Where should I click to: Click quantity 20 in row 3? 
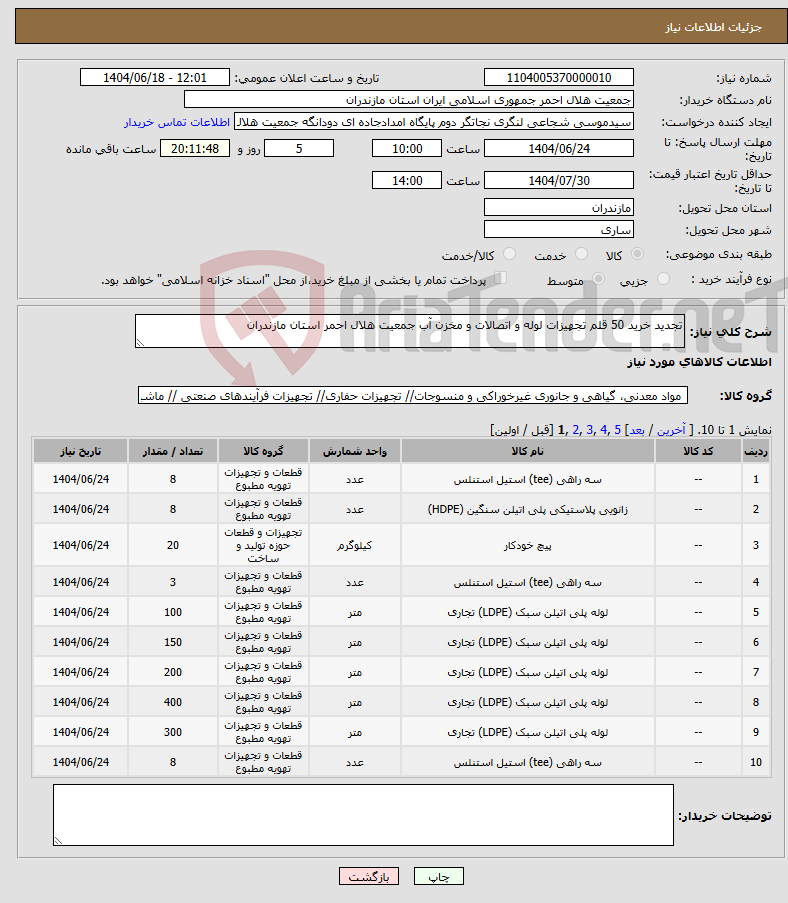[x=173, y=545]
